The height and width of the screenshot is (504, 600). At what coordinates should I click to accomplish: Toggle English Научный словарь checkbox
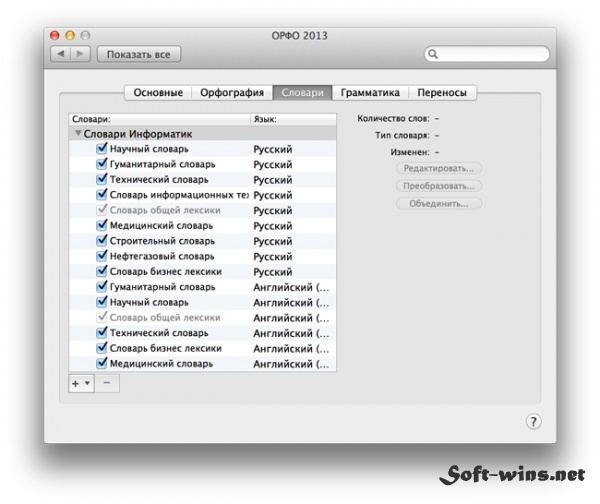click(102, 302)
